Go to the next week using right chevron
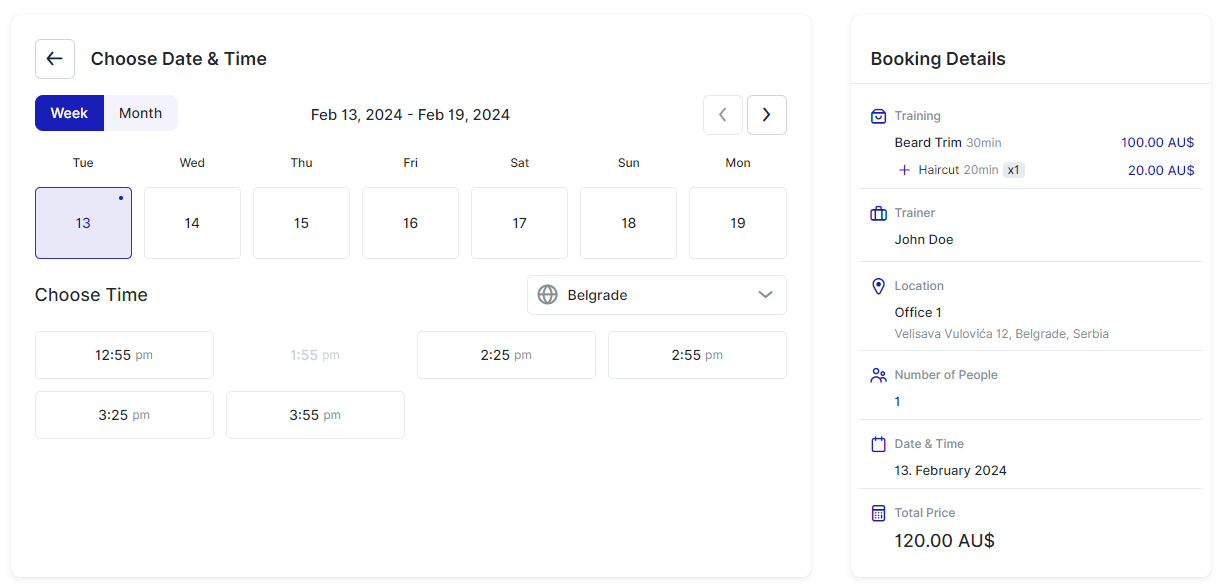The width and height of the screenshot is (1227, 587). click(766, 115)
